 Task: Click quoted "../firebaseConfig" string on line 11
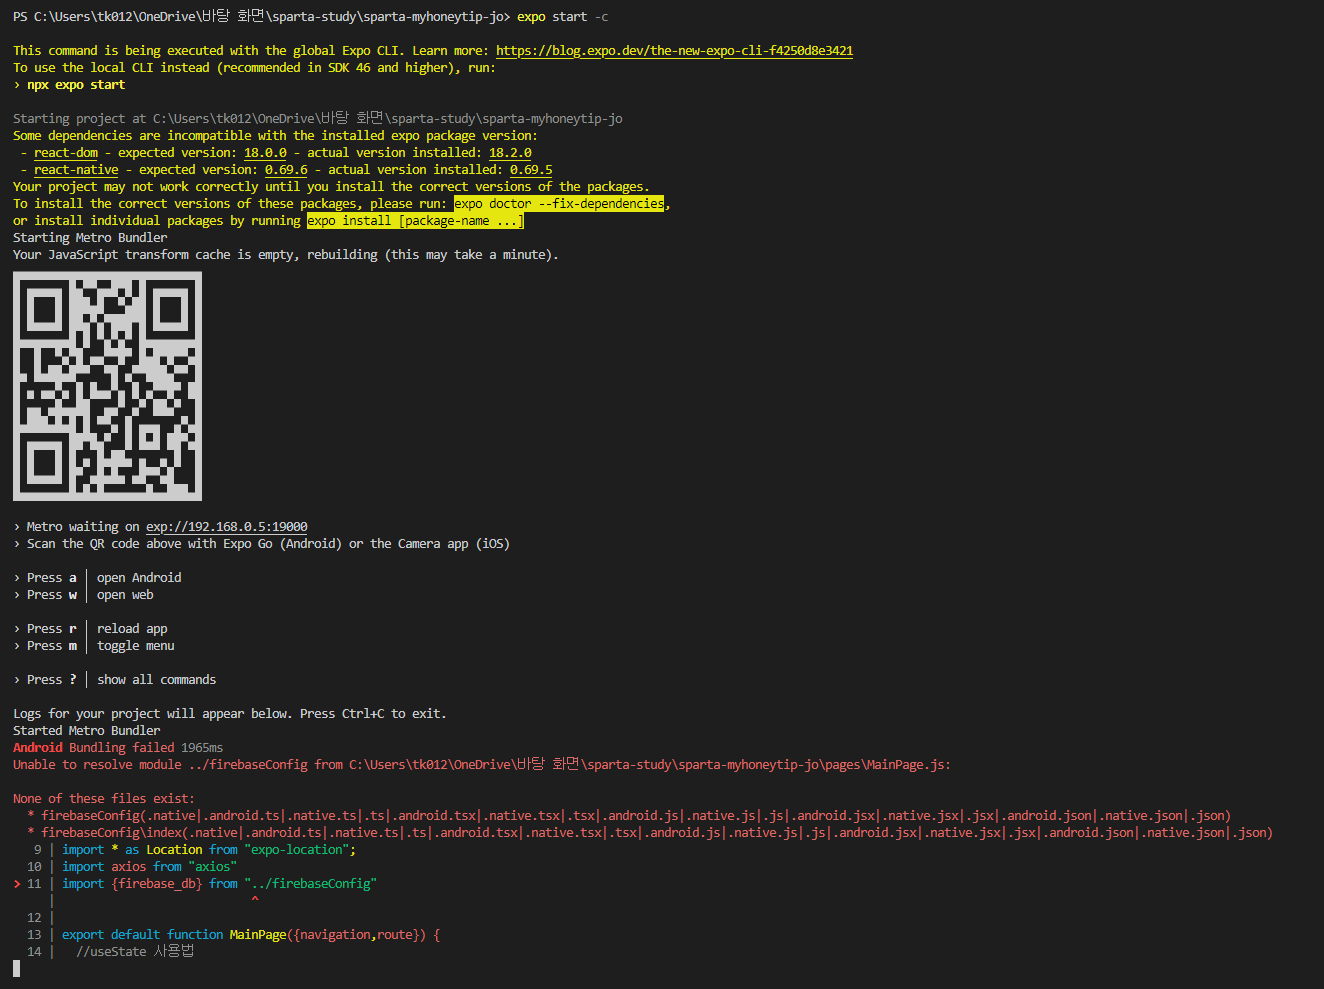pyautogui.click(x=311, y=884)
